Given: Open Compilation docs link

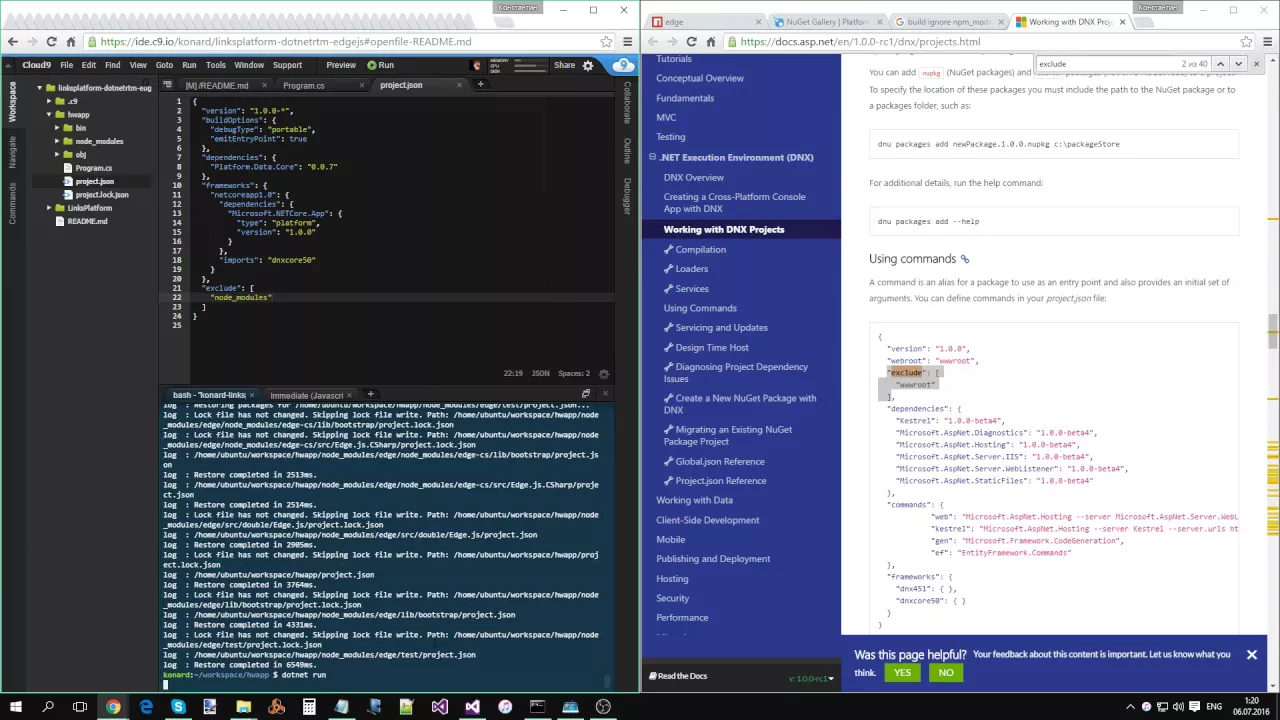Looking at the screenshot, I should click(700, 249).
